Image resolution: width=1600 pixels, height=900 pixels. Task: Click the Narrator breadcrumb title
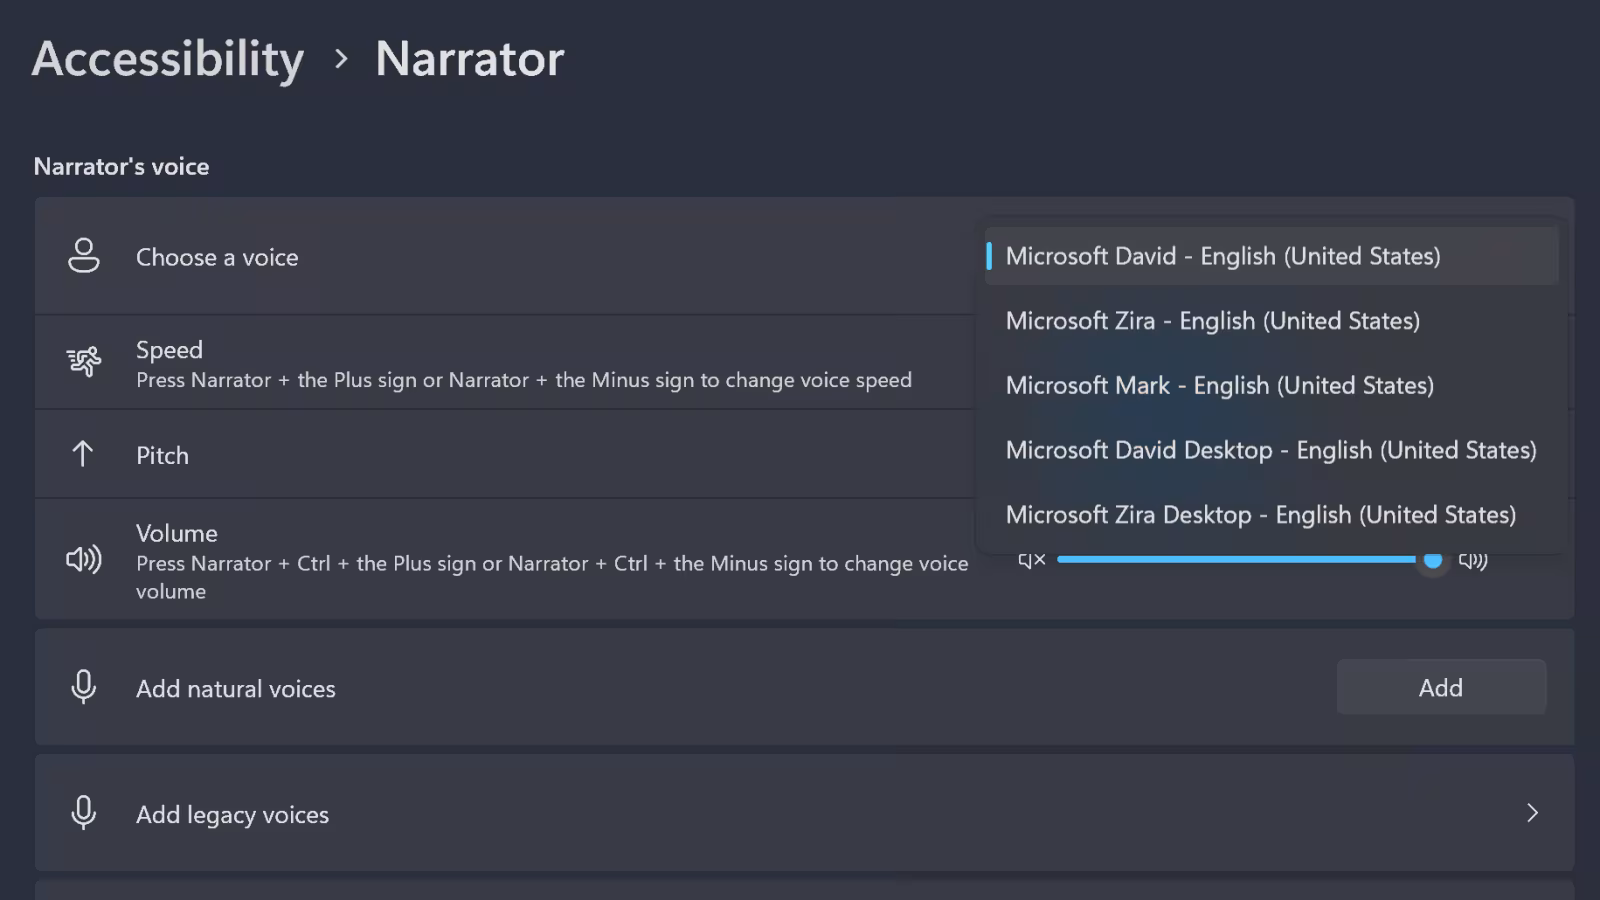[469, 59]
